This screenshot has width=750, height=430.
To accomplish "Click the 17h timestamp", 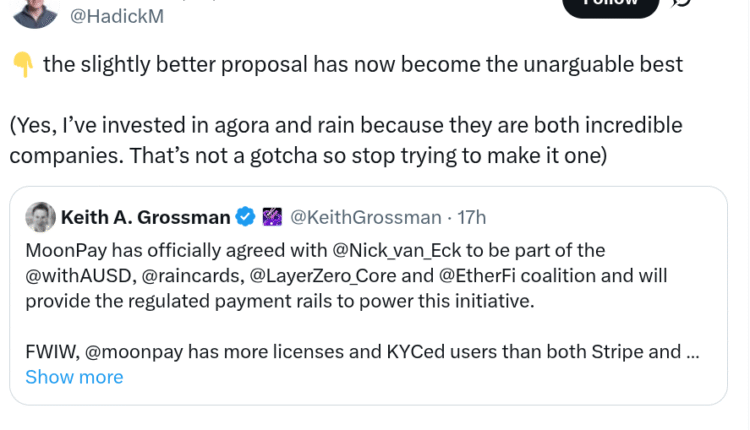I will [x=472, y=217].
